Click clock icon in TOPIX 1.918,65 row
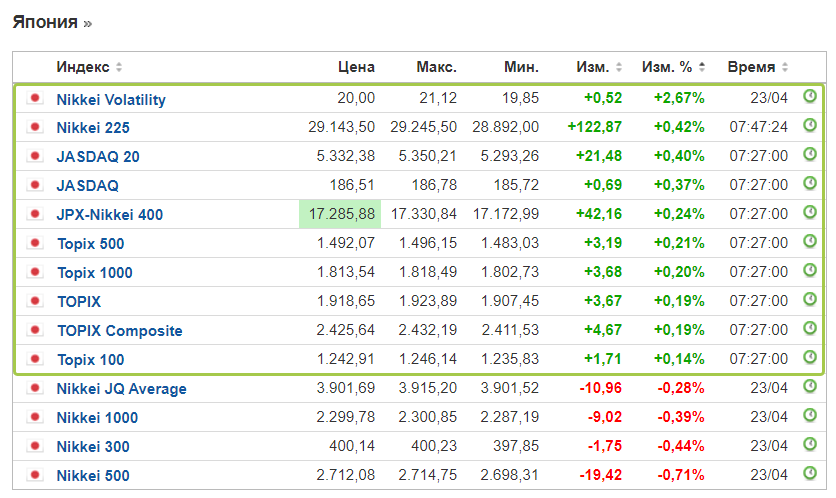Image resolution: width=836 pixels, height=498 pixels. (x=809, y=299)
